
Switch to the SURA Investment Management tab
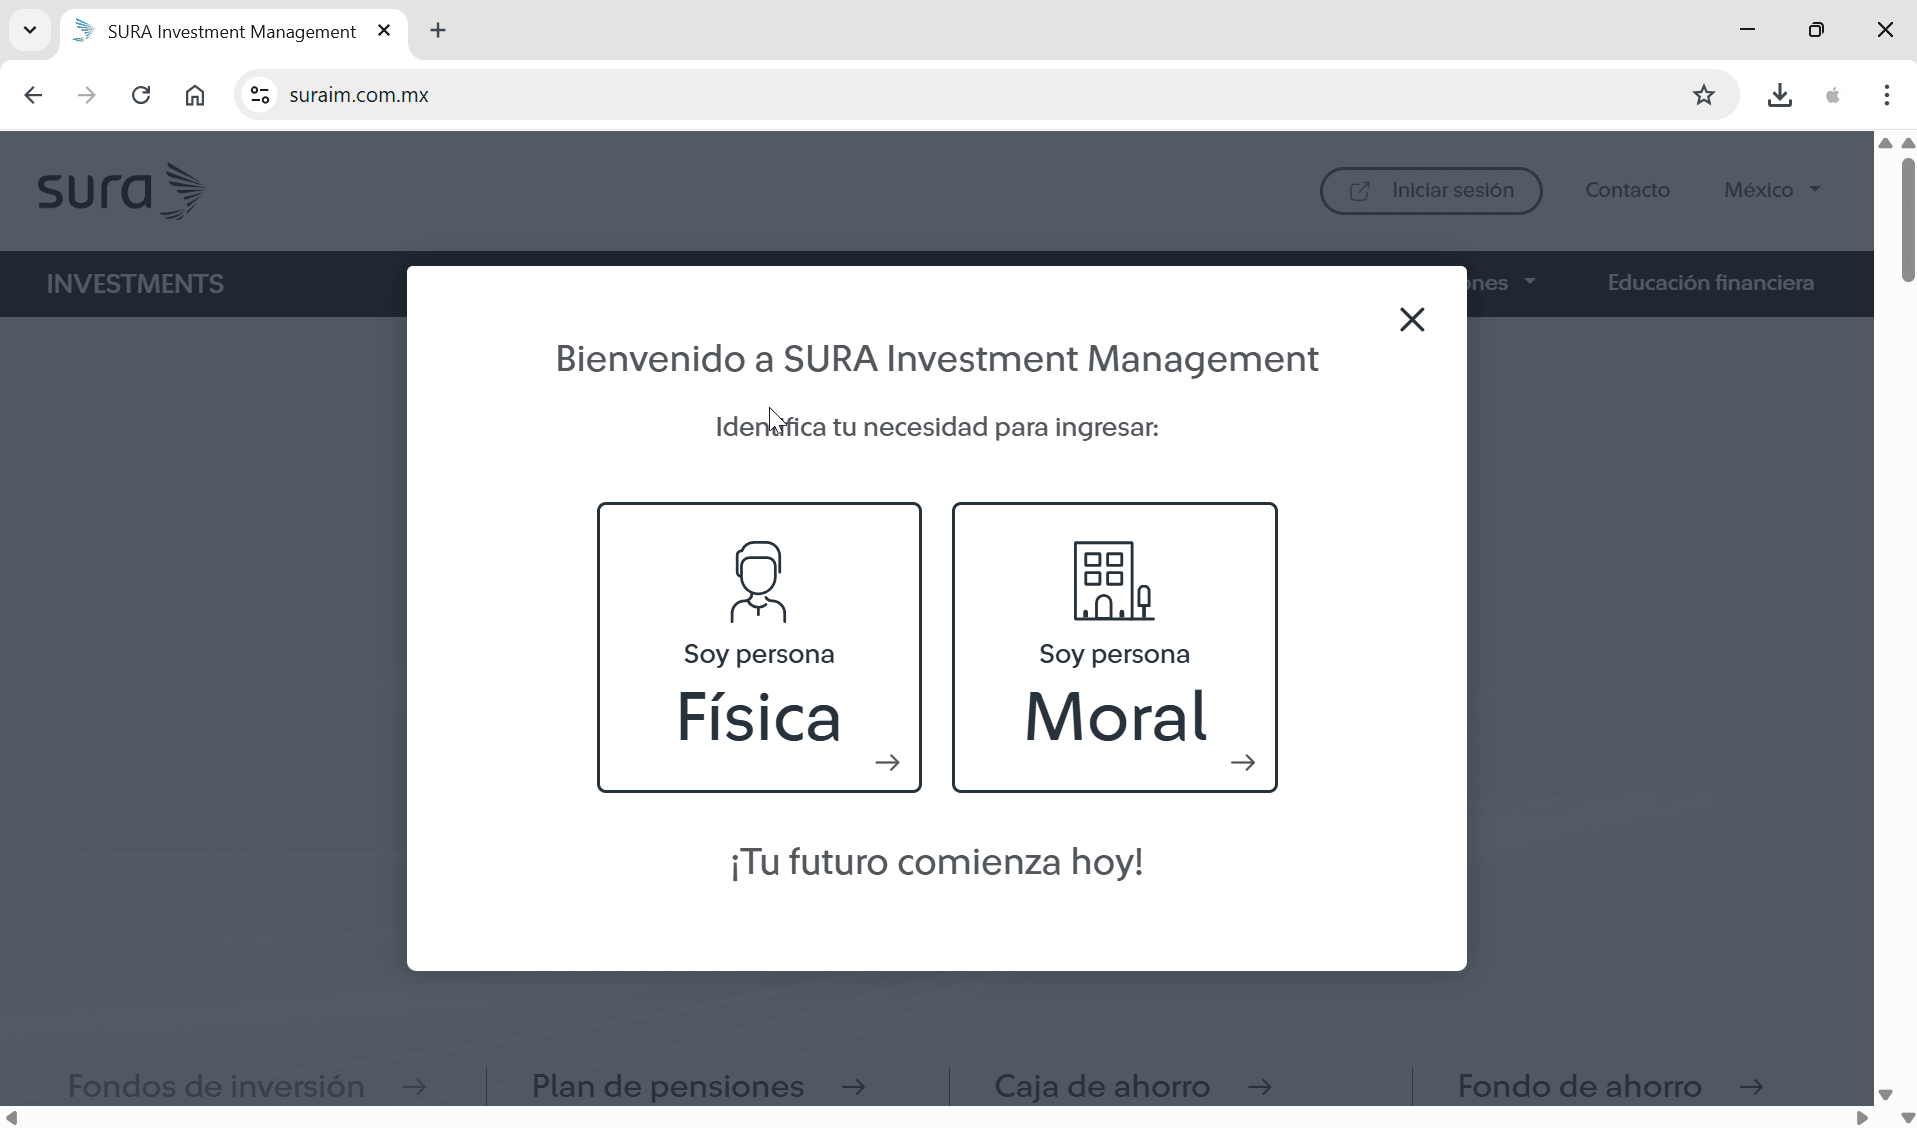(x=230, y=31)
